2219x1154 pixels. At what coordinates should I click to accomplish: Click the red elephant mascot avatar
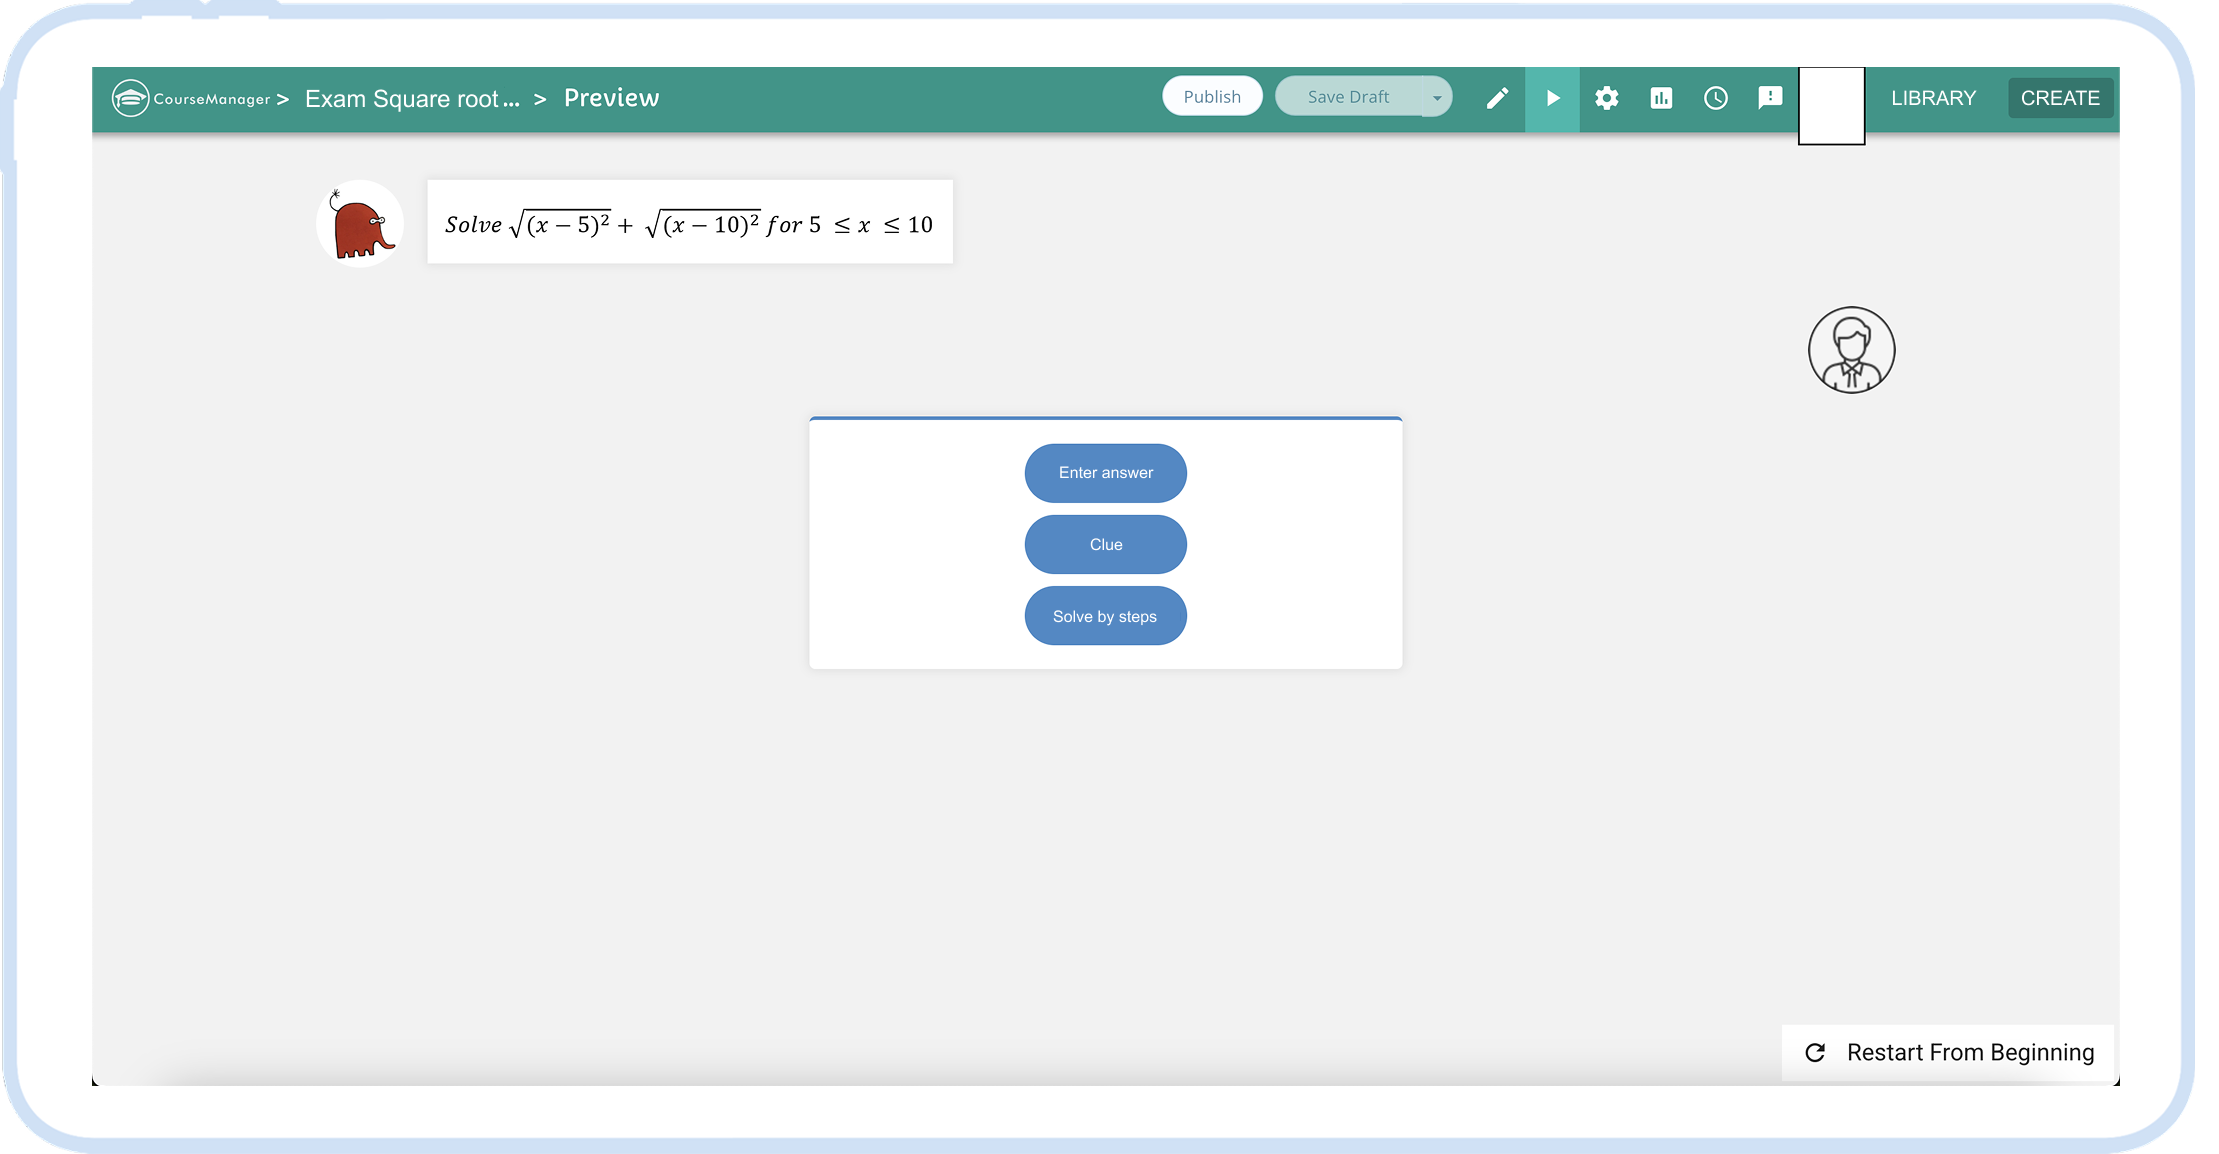(360, 224)
